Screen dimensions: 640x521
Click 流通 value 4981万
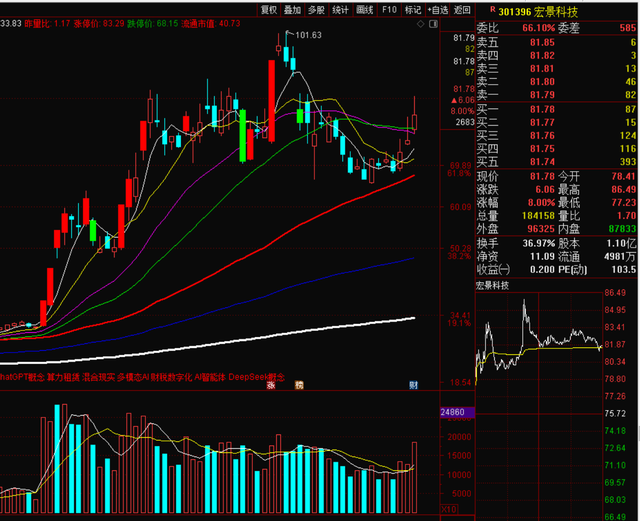click(x=620, y=256)
